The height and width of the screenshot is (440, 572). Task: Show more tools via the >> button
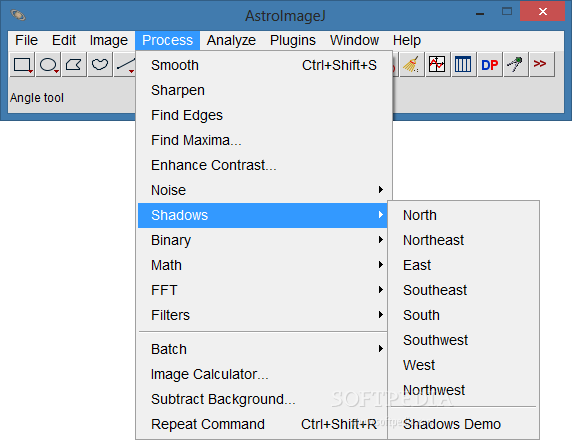click(541, 65)
